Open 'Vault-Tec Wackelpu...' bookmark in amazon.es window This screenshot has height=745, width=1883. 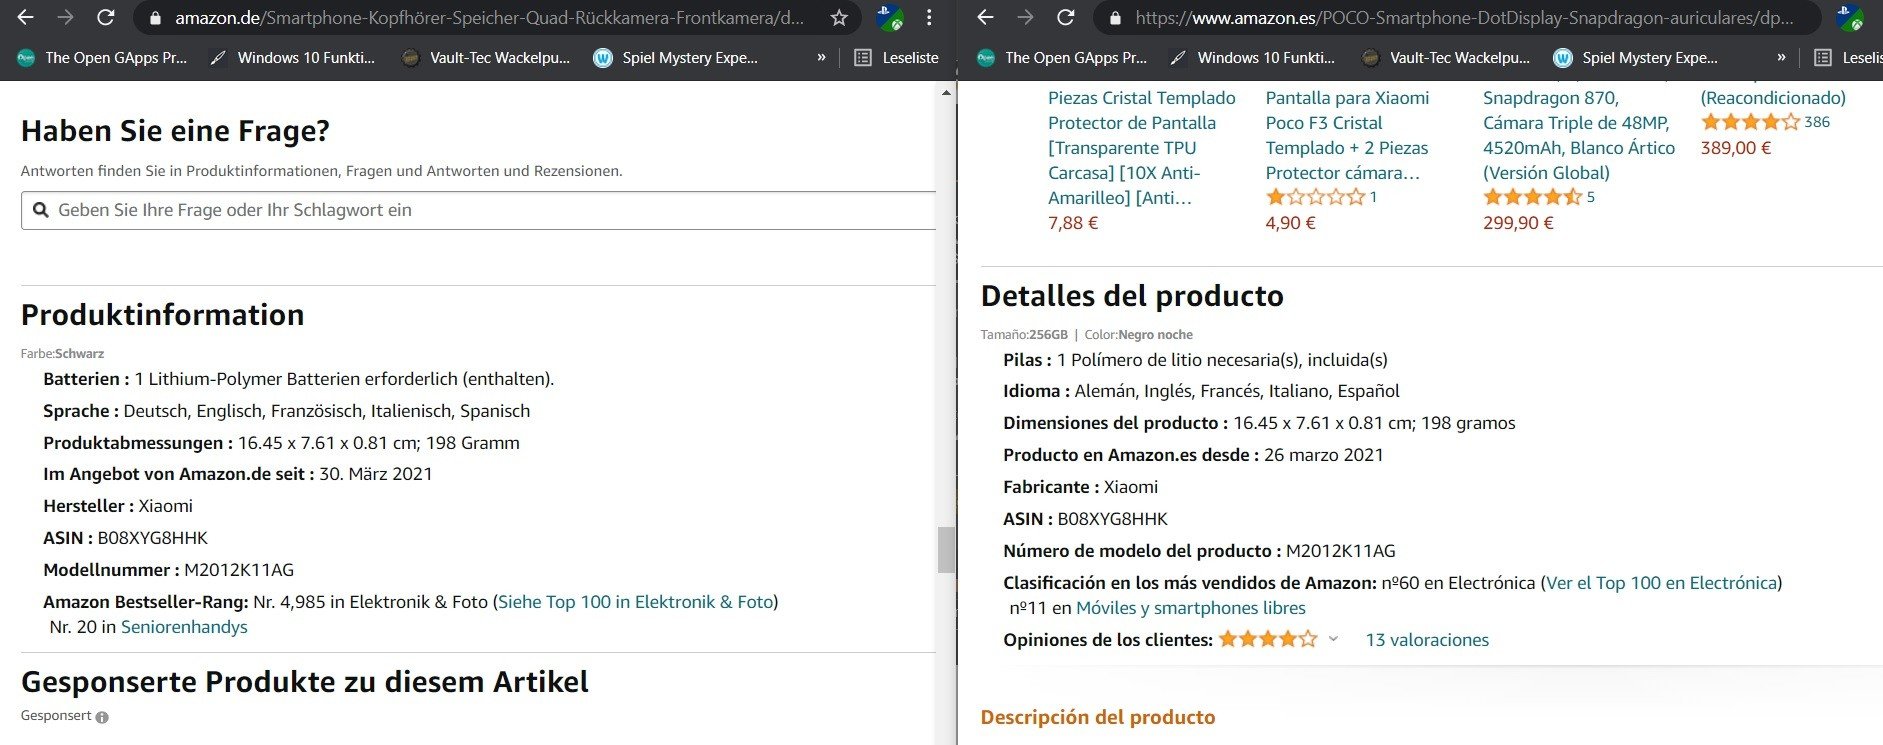[1445, 58]
